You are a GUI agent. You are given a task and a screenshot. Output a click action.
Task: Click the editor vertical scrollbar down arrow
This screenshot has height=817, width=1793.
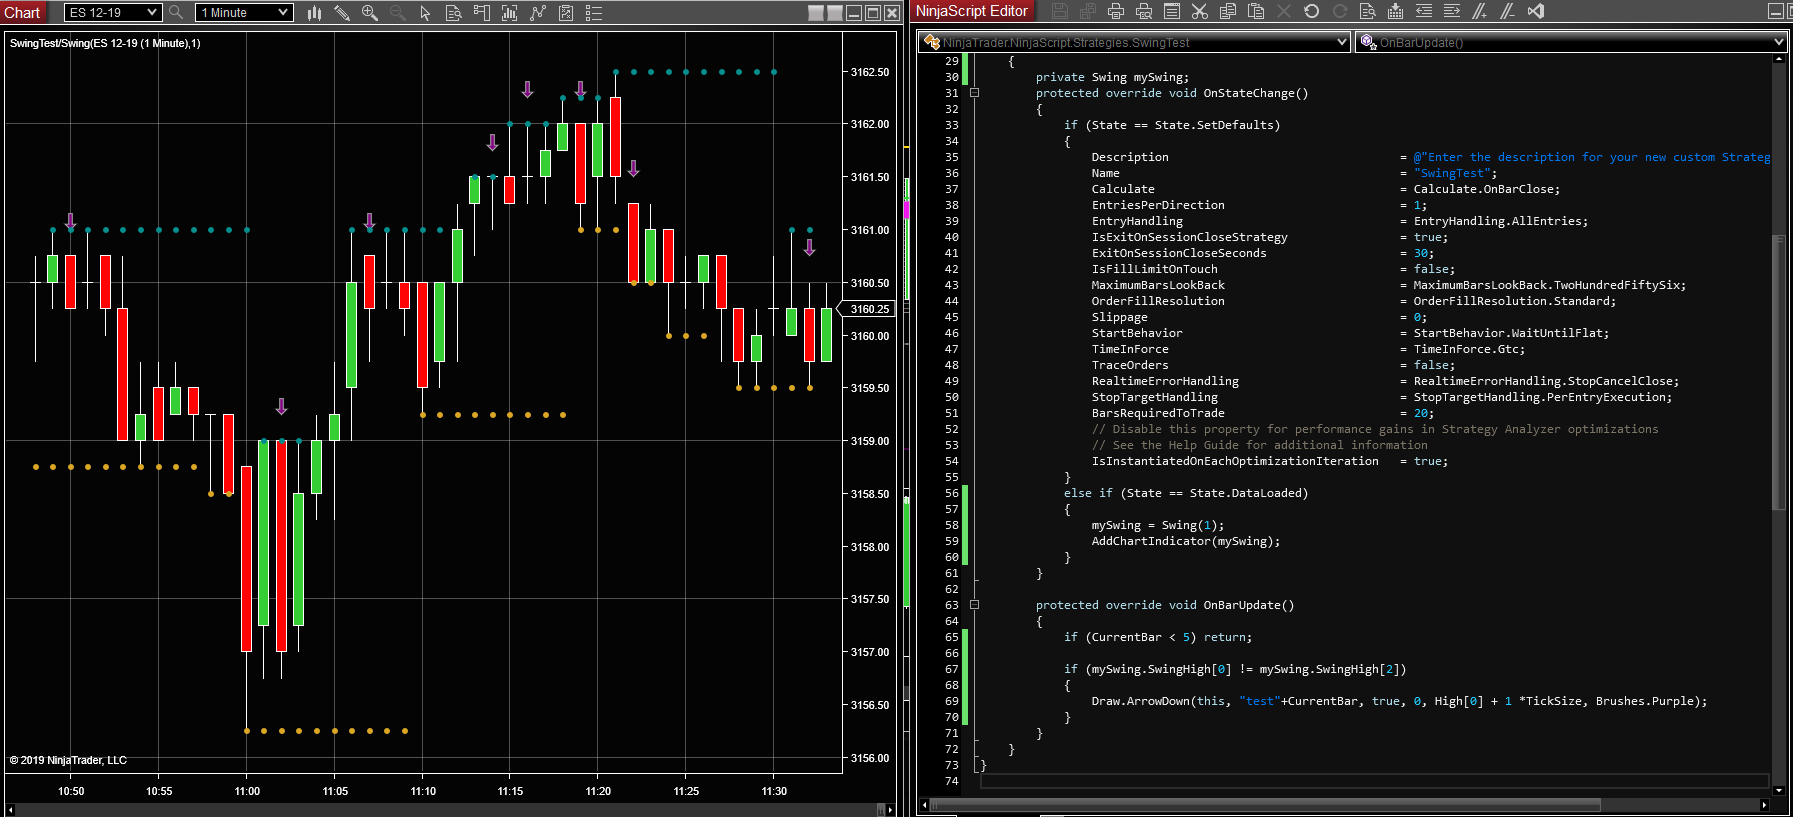coord(1778,790)
